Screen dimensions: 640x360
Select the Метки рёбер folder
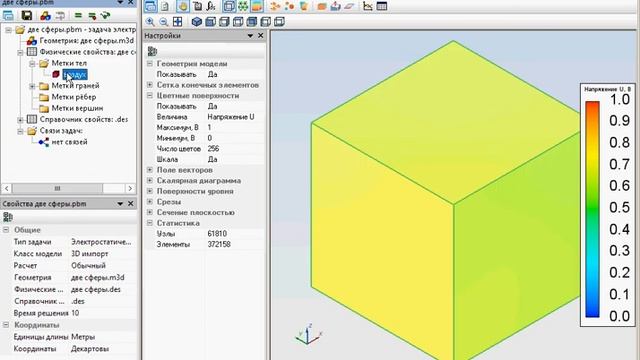click(x=73, y=97)
